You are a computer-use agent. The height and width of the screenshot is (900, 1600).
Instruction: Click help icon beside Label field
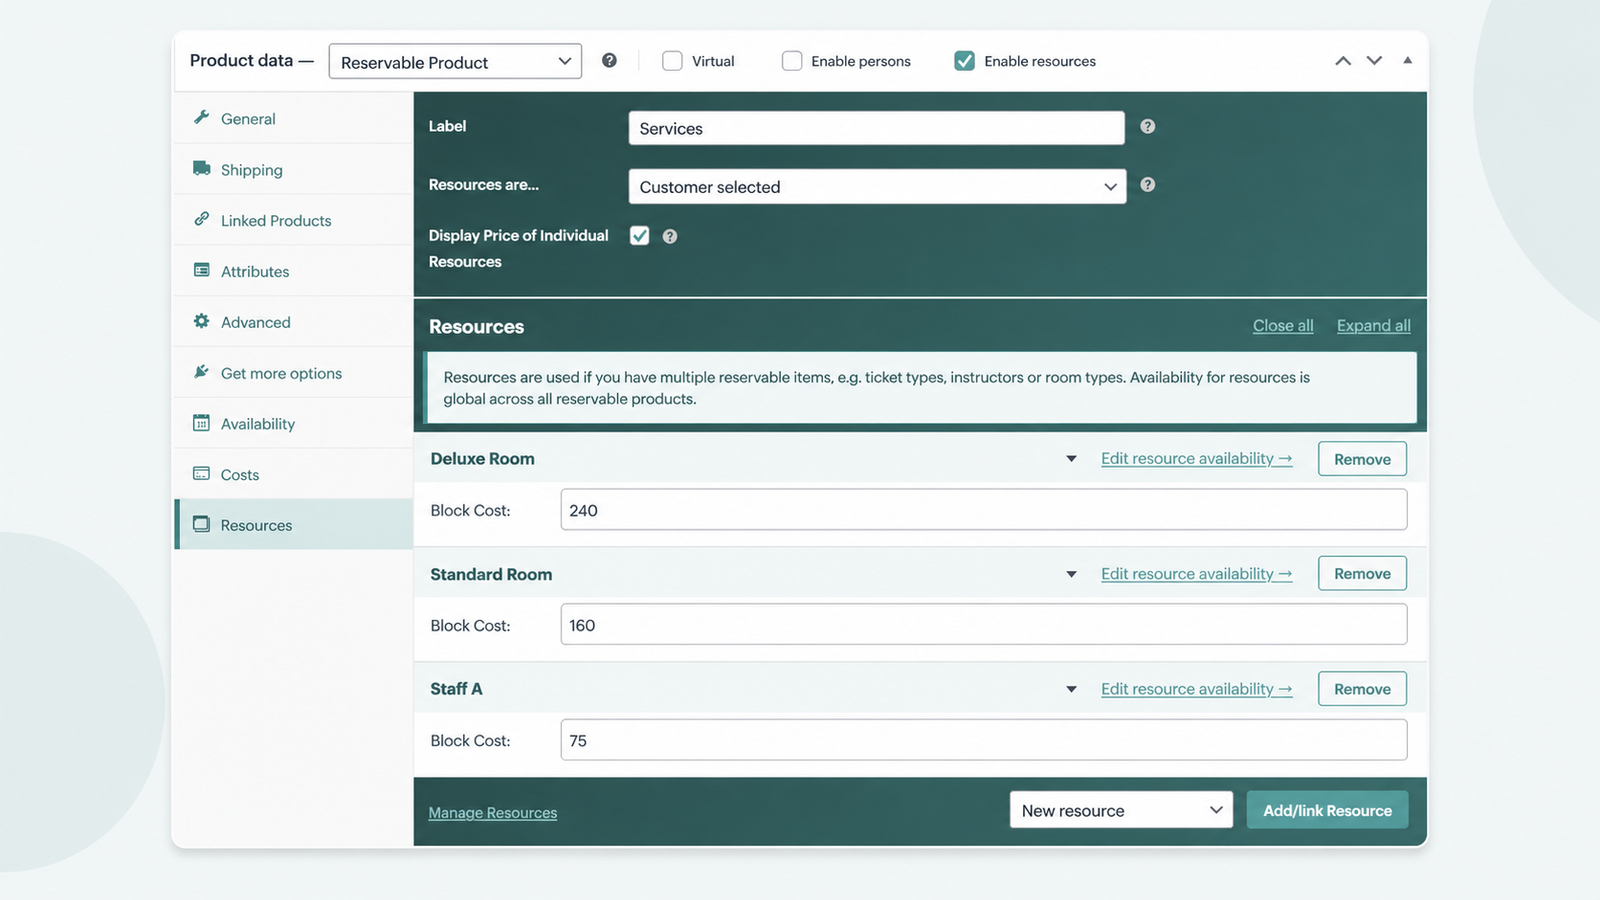(1148, 127)
